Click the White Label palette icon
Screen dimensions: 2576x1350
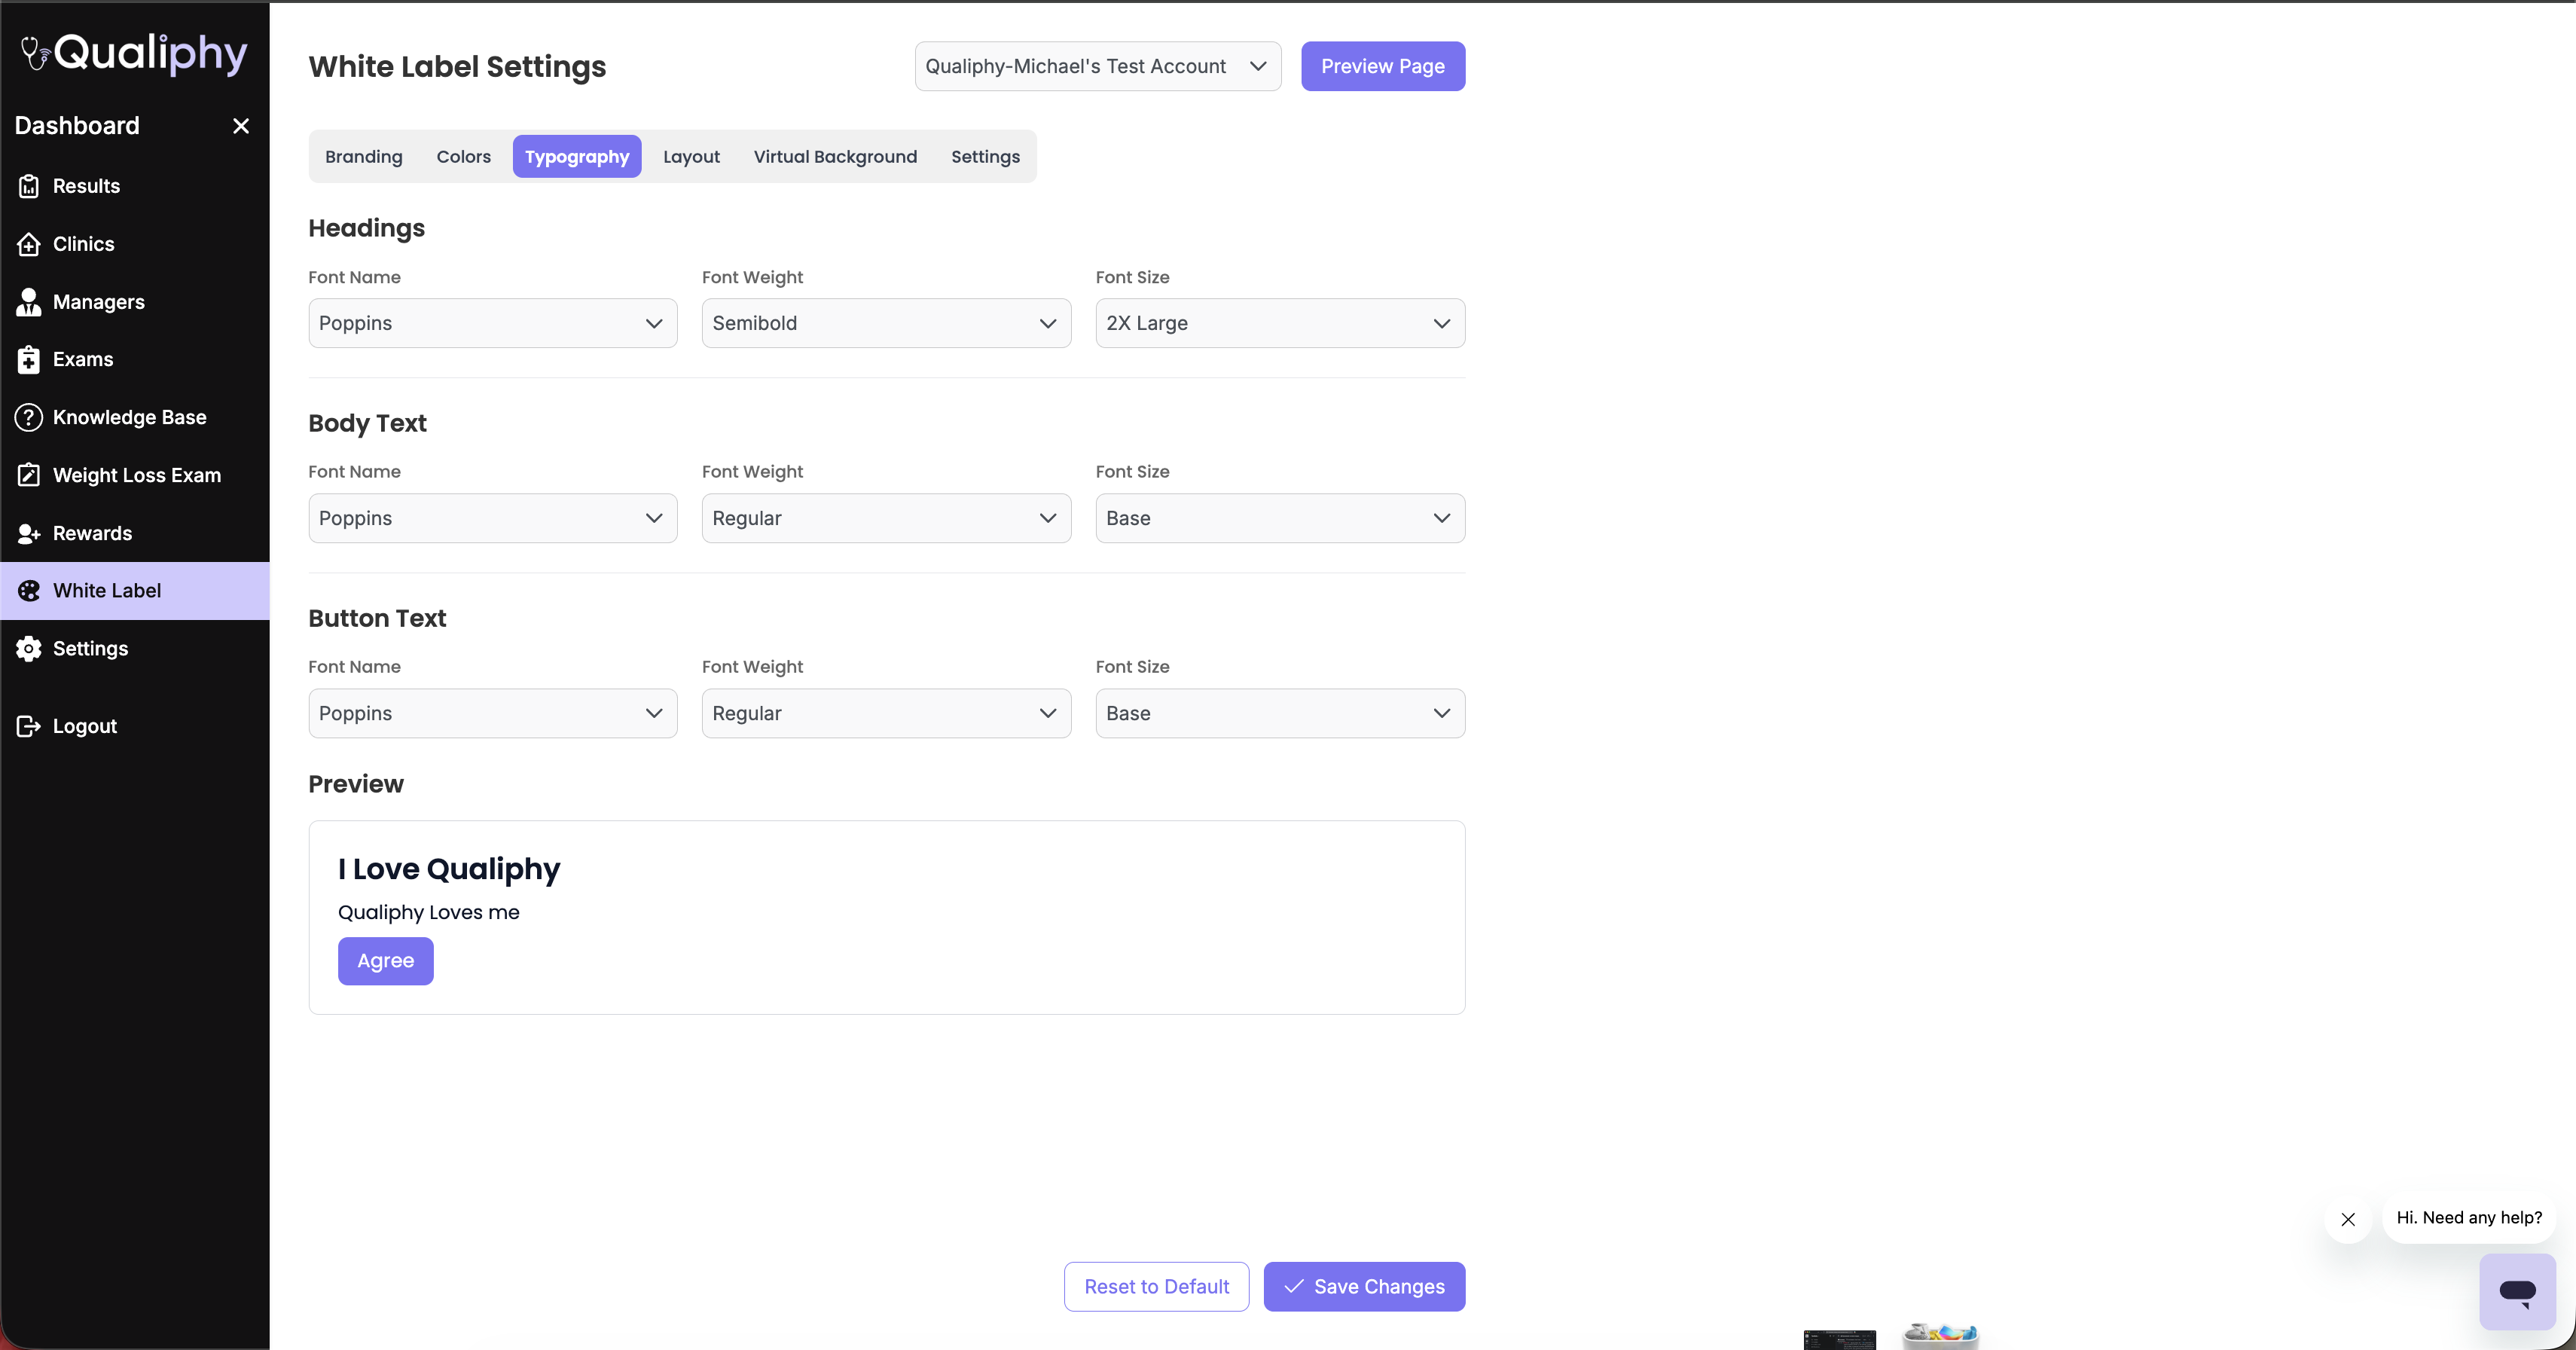(29, 591)
